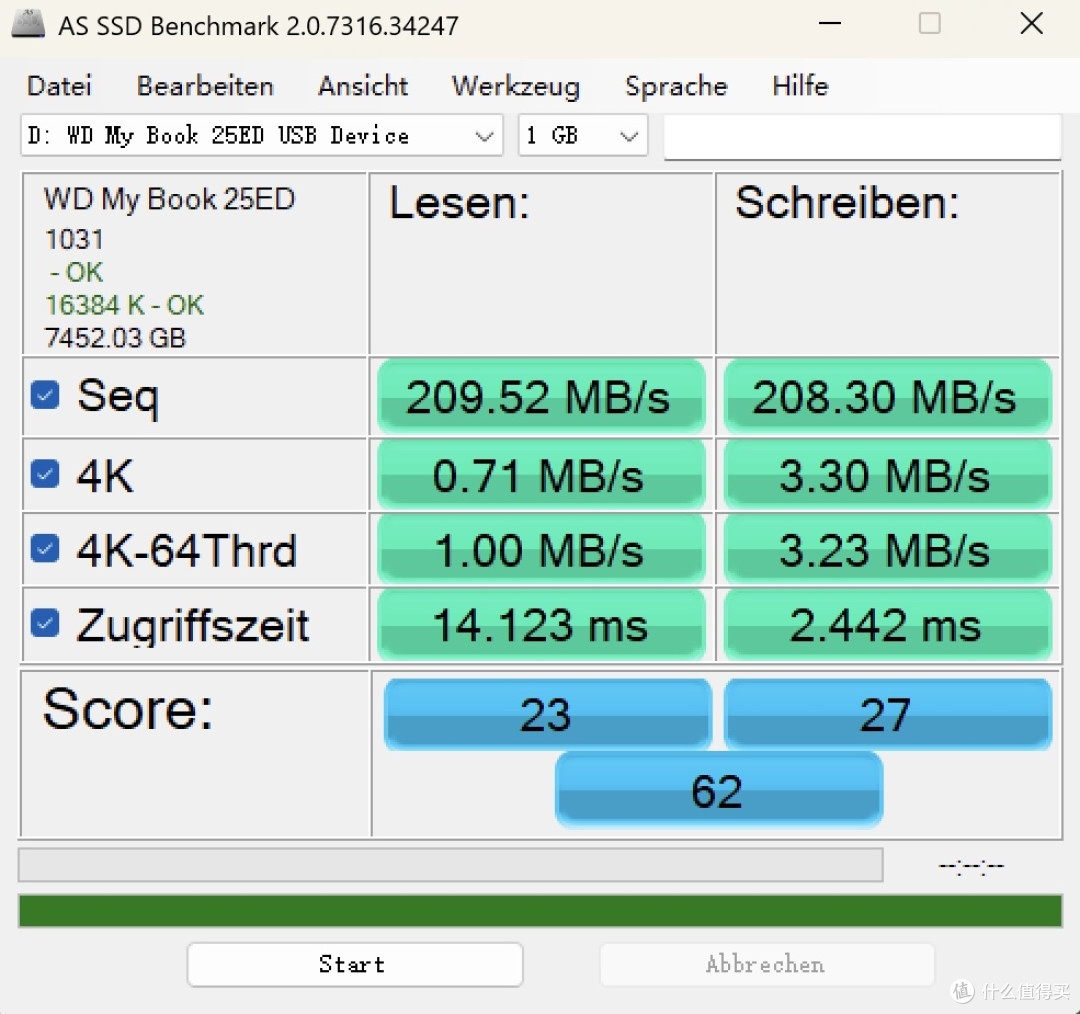Click the 7452.03 GB capacity text
Image resolution: width=1080 pixels, height=1014 pixels.
(x=115, y=338)
